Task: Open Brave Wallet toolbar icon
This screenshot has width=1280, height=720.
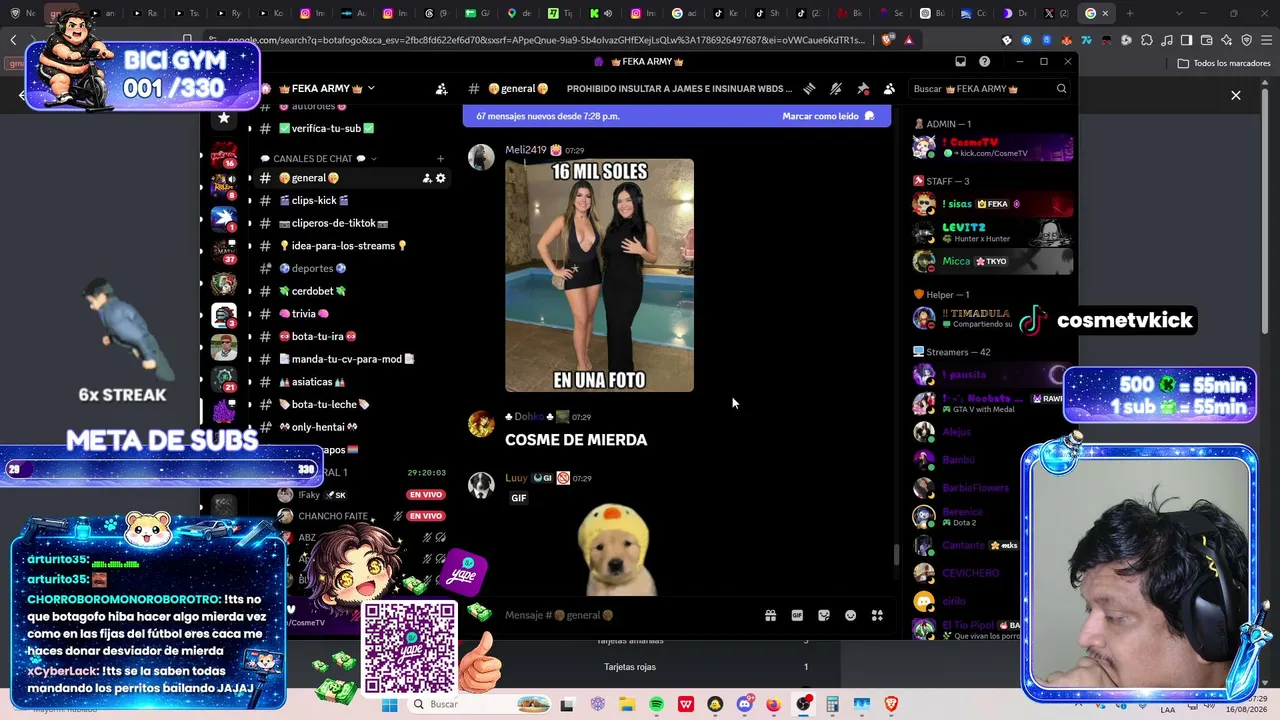Action: coord(1206,40)
